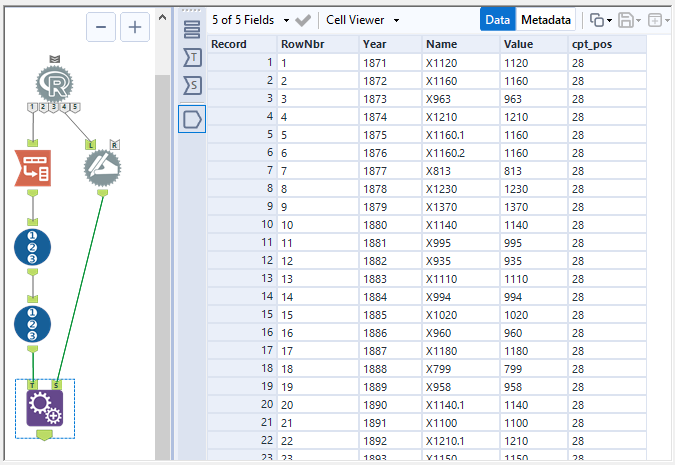Show all messages list icon in results
The image size is (675, 465).
tap(192, 29)
